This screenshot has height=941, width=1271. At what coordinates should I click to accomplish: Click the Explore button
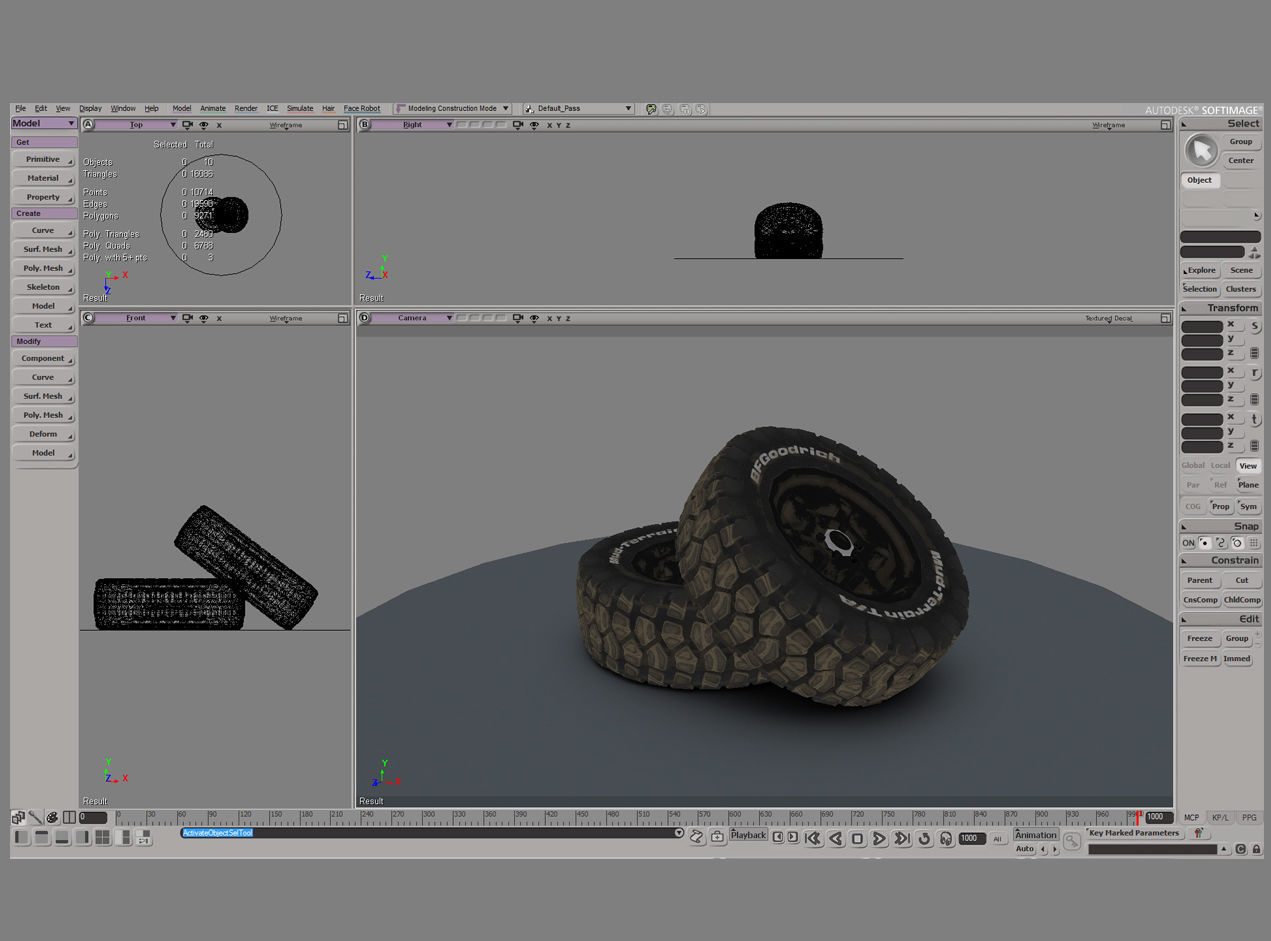click(1200, 270)
